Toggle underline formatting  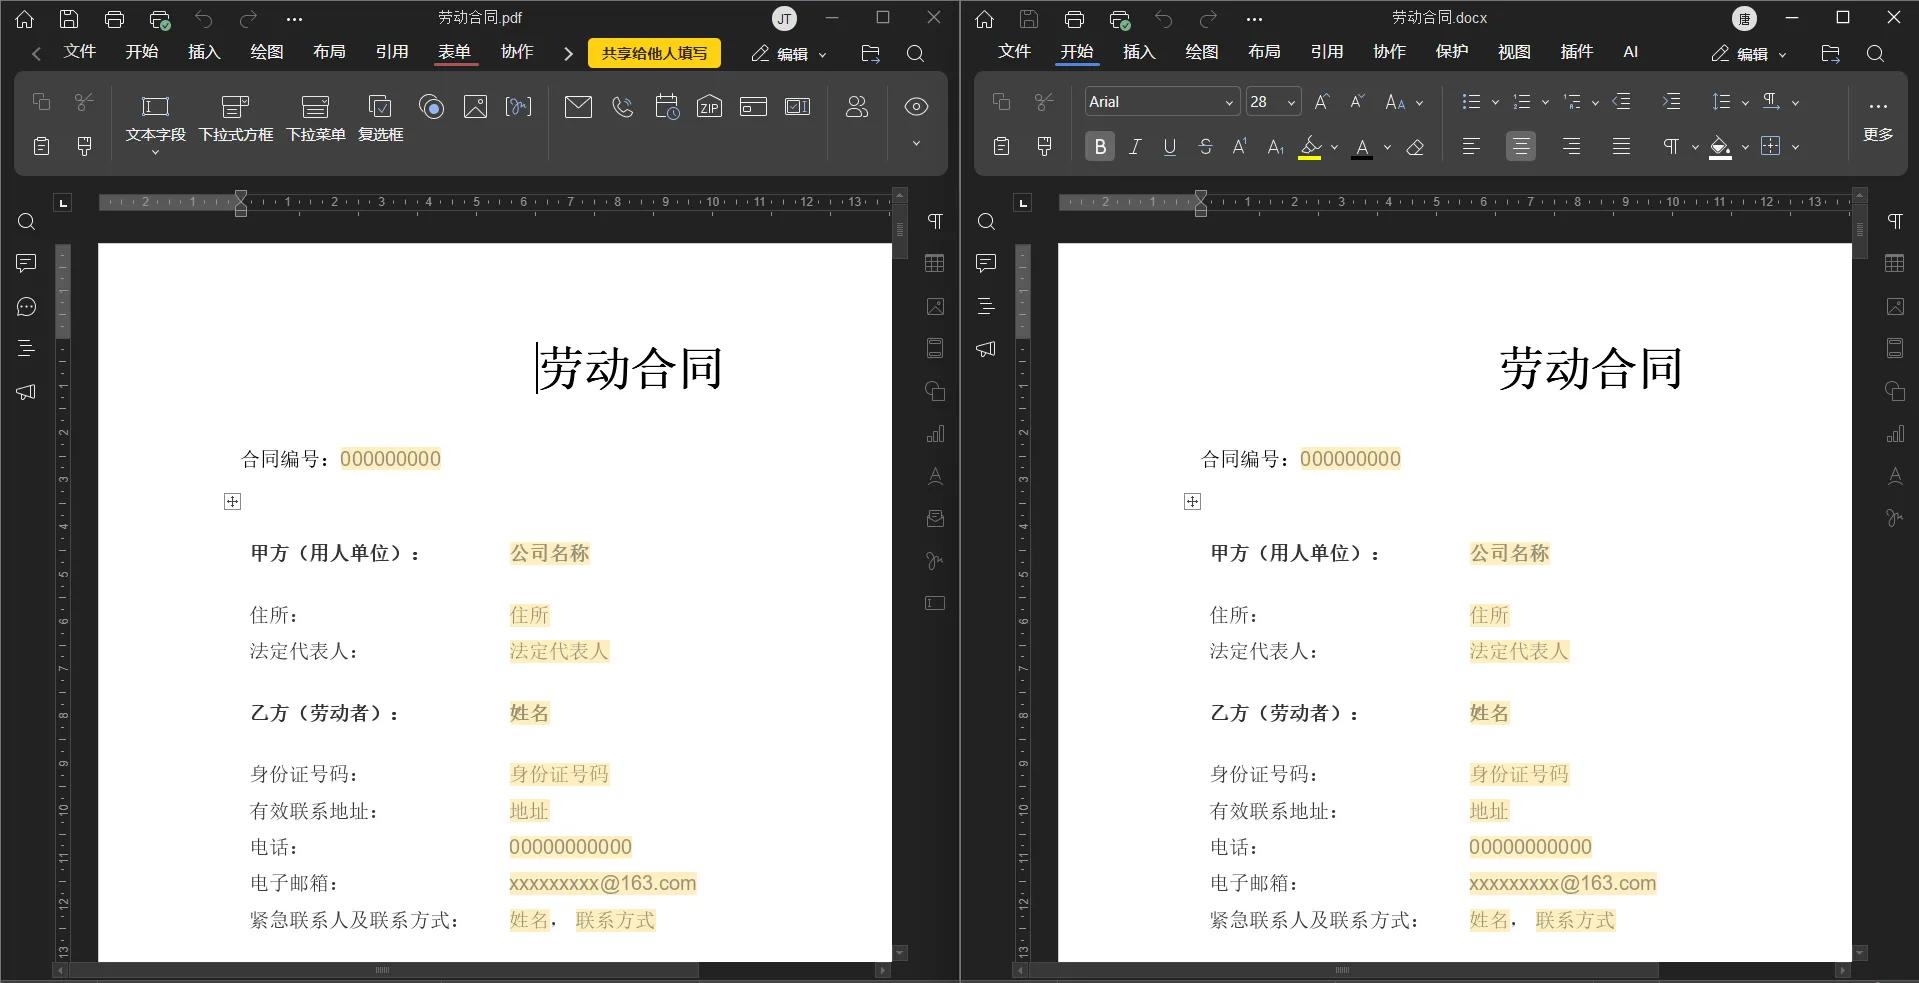pos(1169,146)
